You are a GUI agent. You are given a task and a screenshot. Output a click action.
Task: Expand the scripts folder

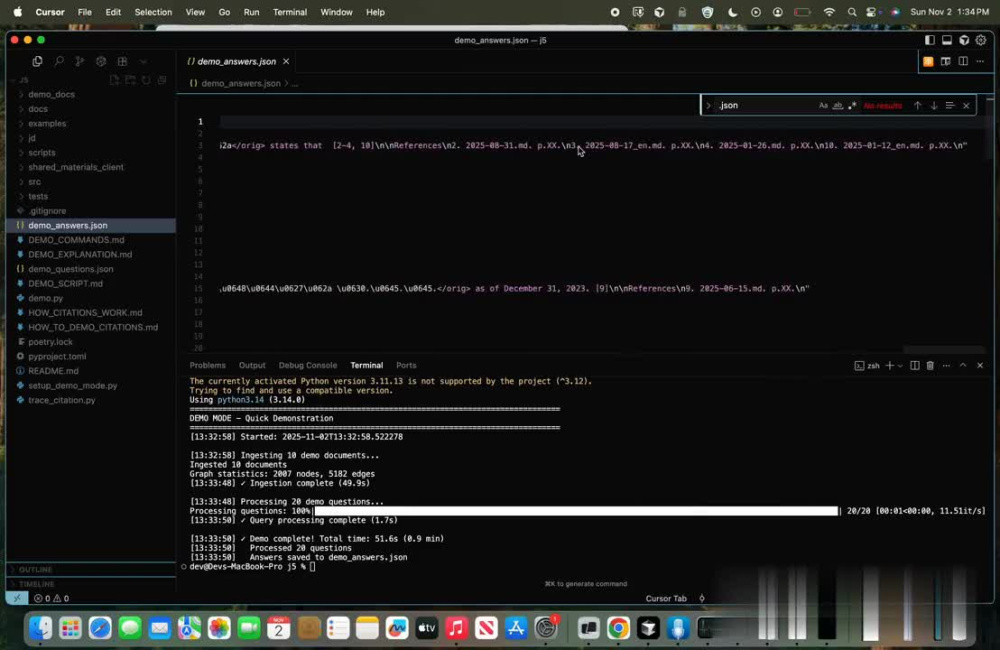(x=41, y=152)
